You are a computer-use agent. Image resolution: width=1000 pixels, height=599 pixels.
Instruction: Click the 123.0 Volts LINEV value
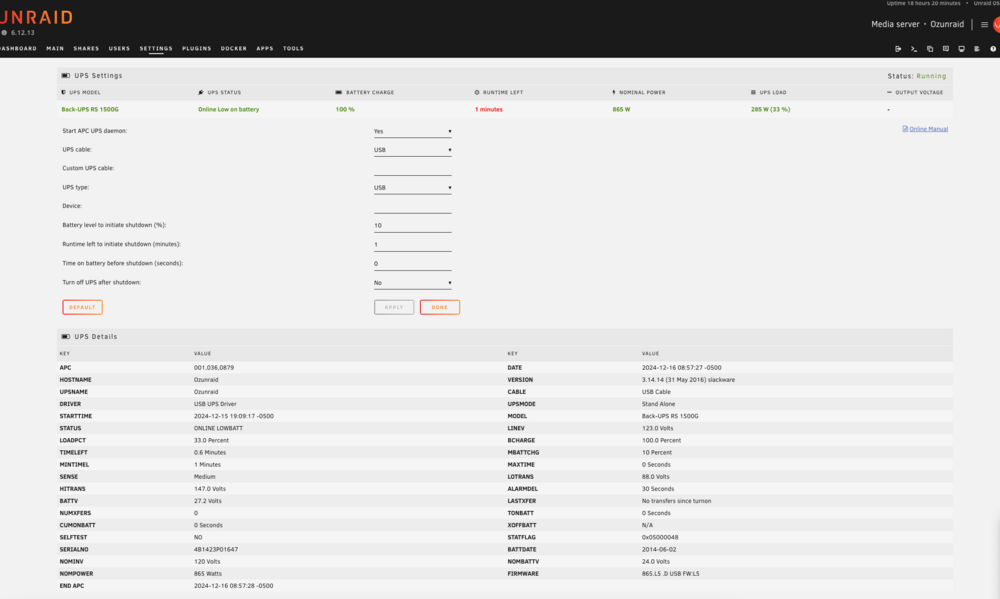click(658, 429)
